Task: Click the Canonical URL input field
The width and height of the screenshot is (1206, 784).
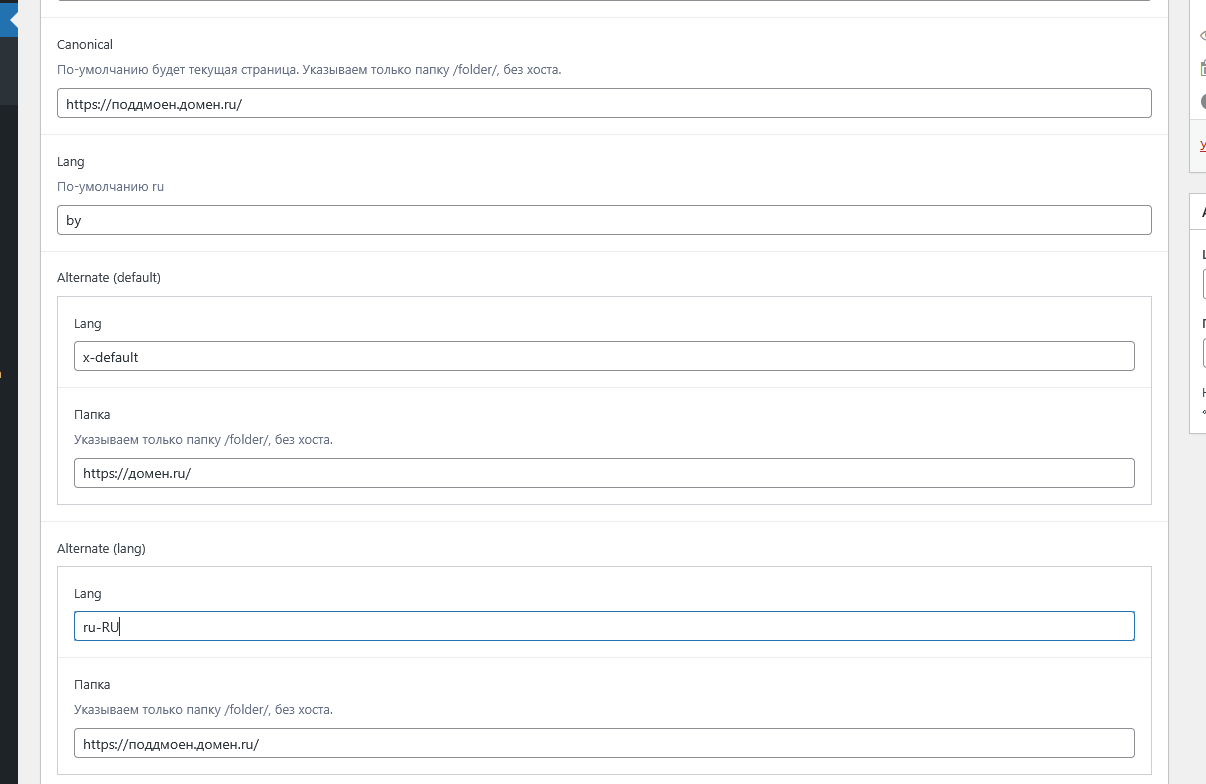Action: click(x=604, y=103)
